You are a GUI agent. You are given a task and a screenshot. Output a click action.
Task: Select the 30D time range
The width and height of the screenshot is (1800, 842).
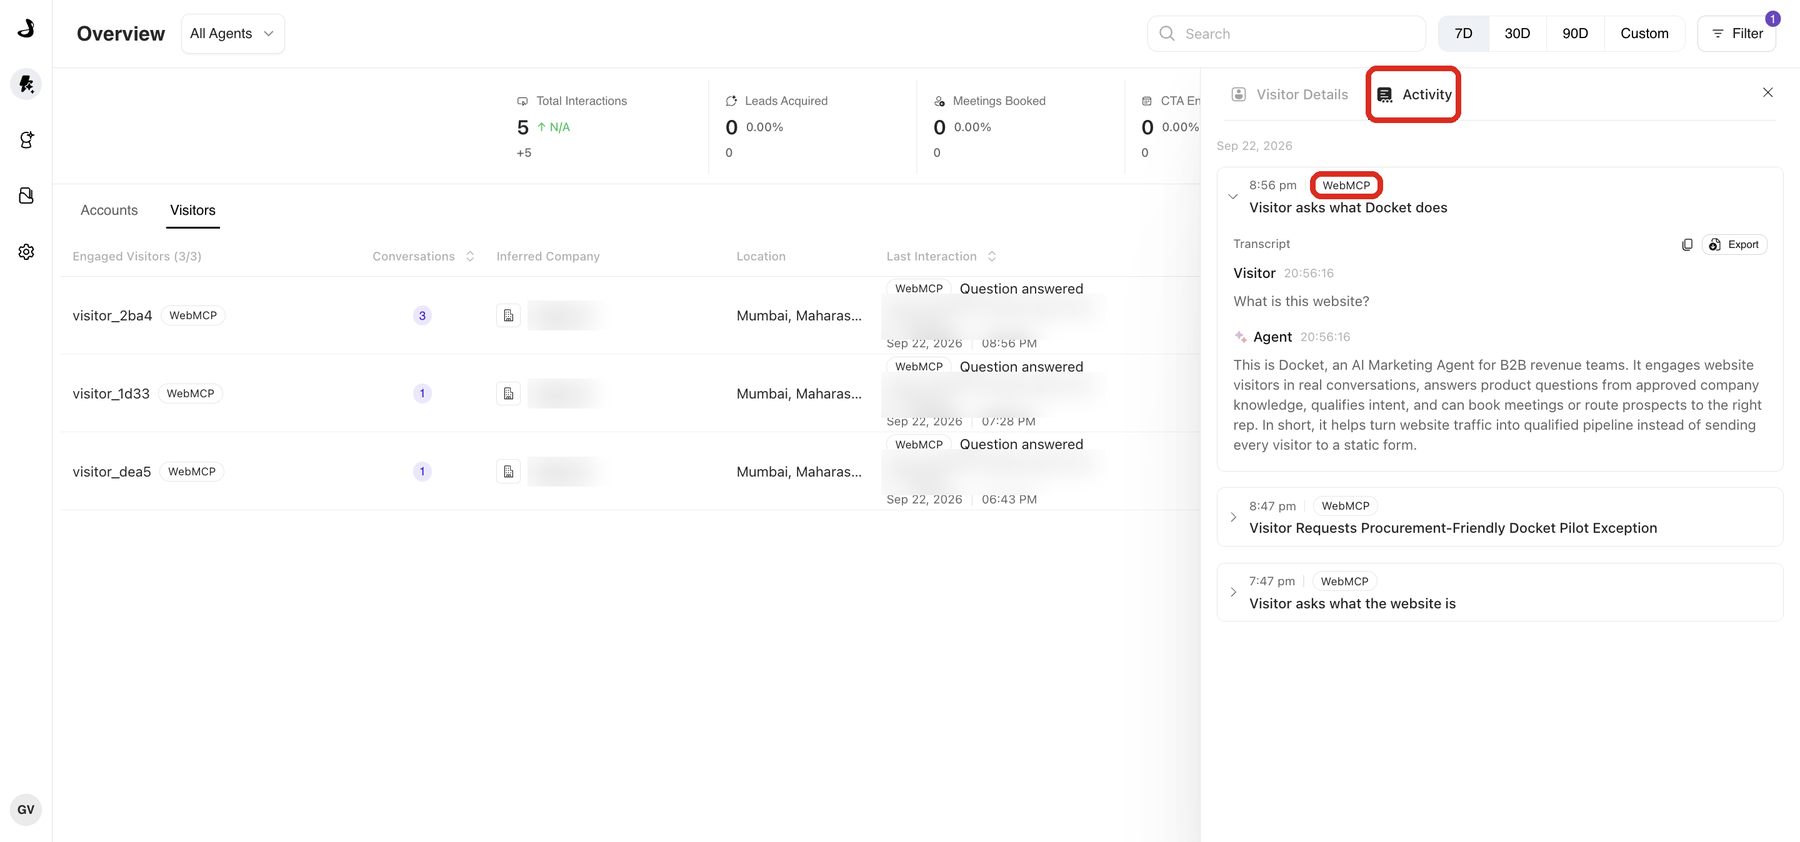coord(1517,34)
